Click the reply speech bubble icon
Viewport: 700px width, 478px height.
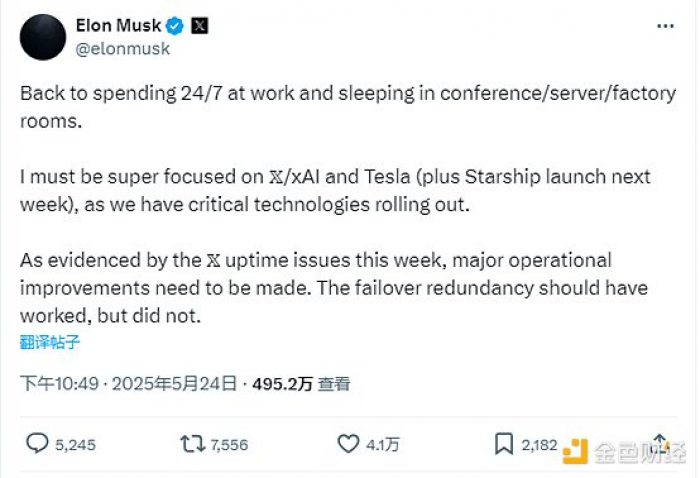pyautogui.click(x=37, y=444)
